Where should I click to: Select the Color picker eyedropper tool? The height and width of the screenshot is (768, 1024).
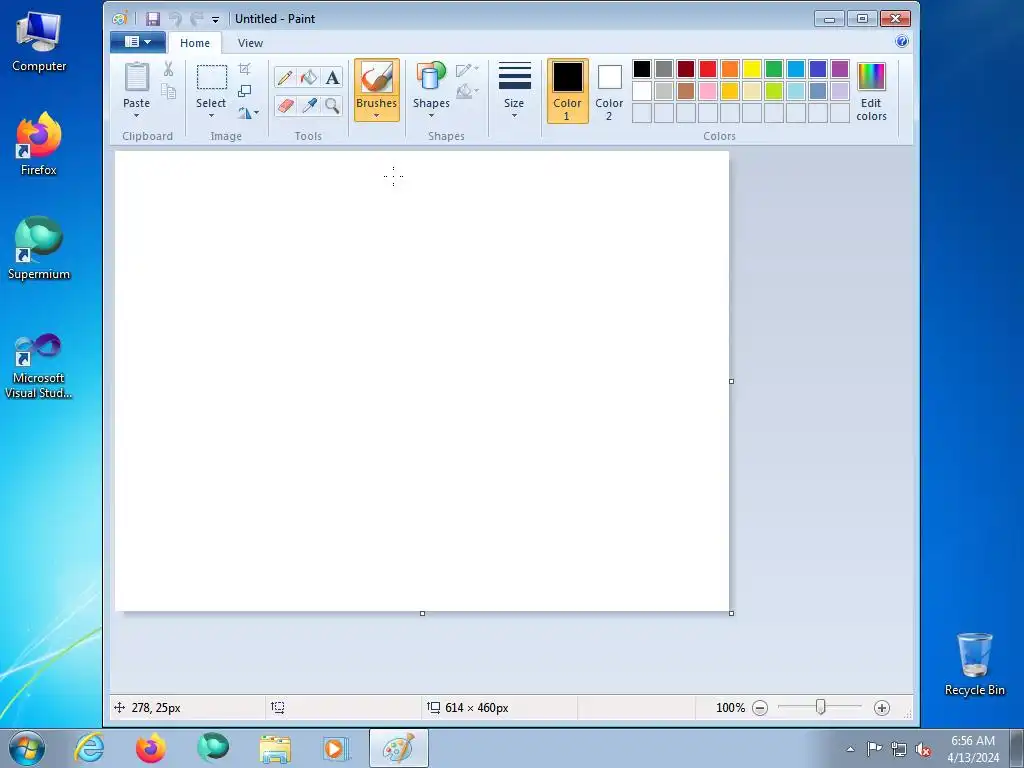[x=308, y=105]
